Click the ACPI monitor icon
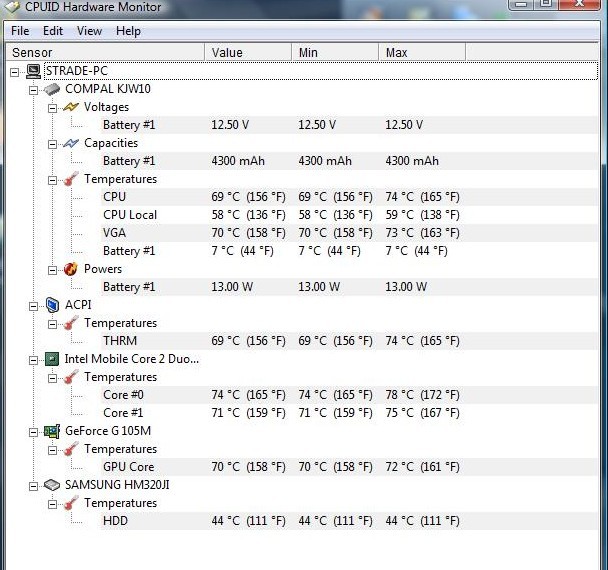Image resolution: width=608 pixels, height=570 pixels. click(x=52, y=305)
